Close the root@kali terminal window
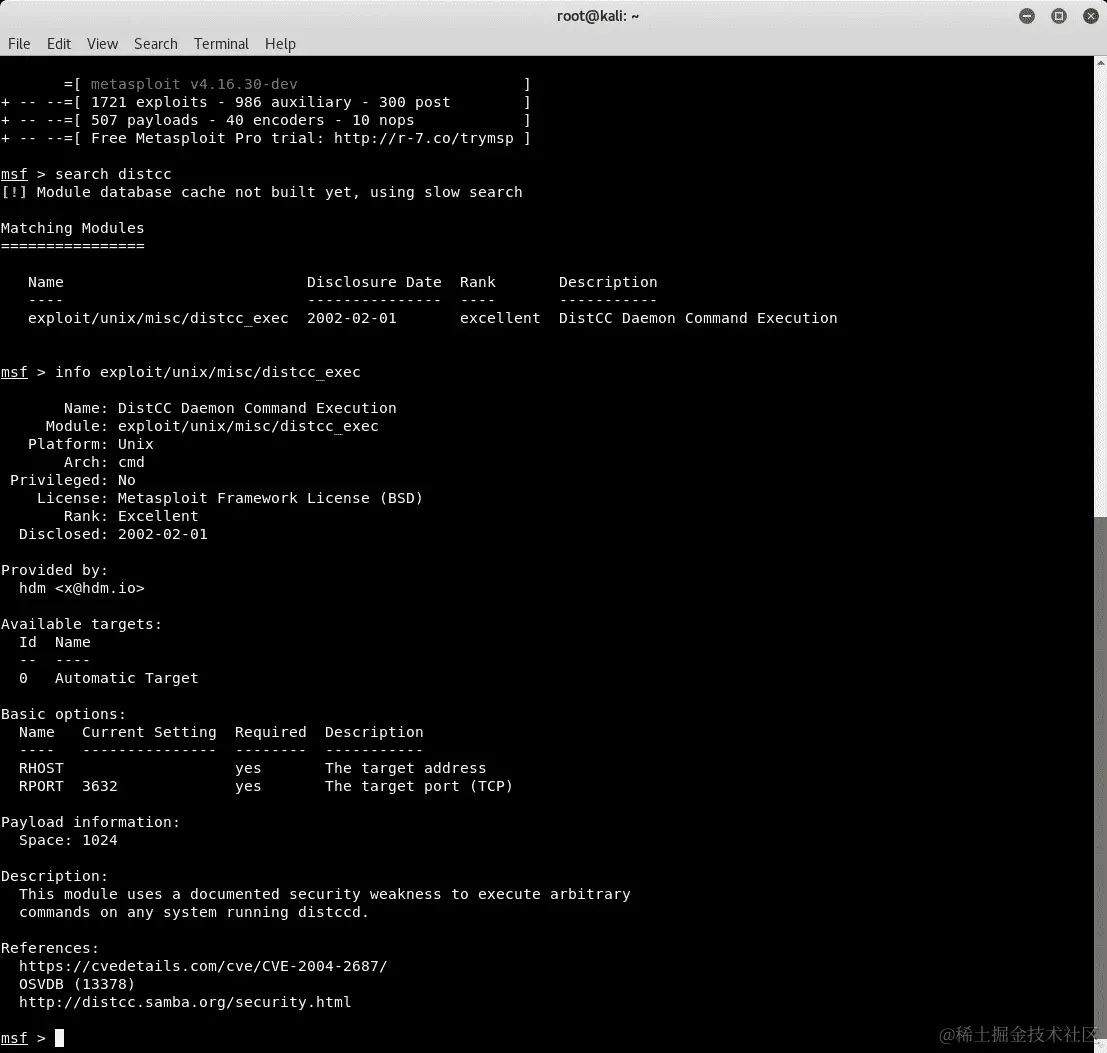Image resolution: width=1107 pixels, height=1053 pixels. coord(1091,16)
